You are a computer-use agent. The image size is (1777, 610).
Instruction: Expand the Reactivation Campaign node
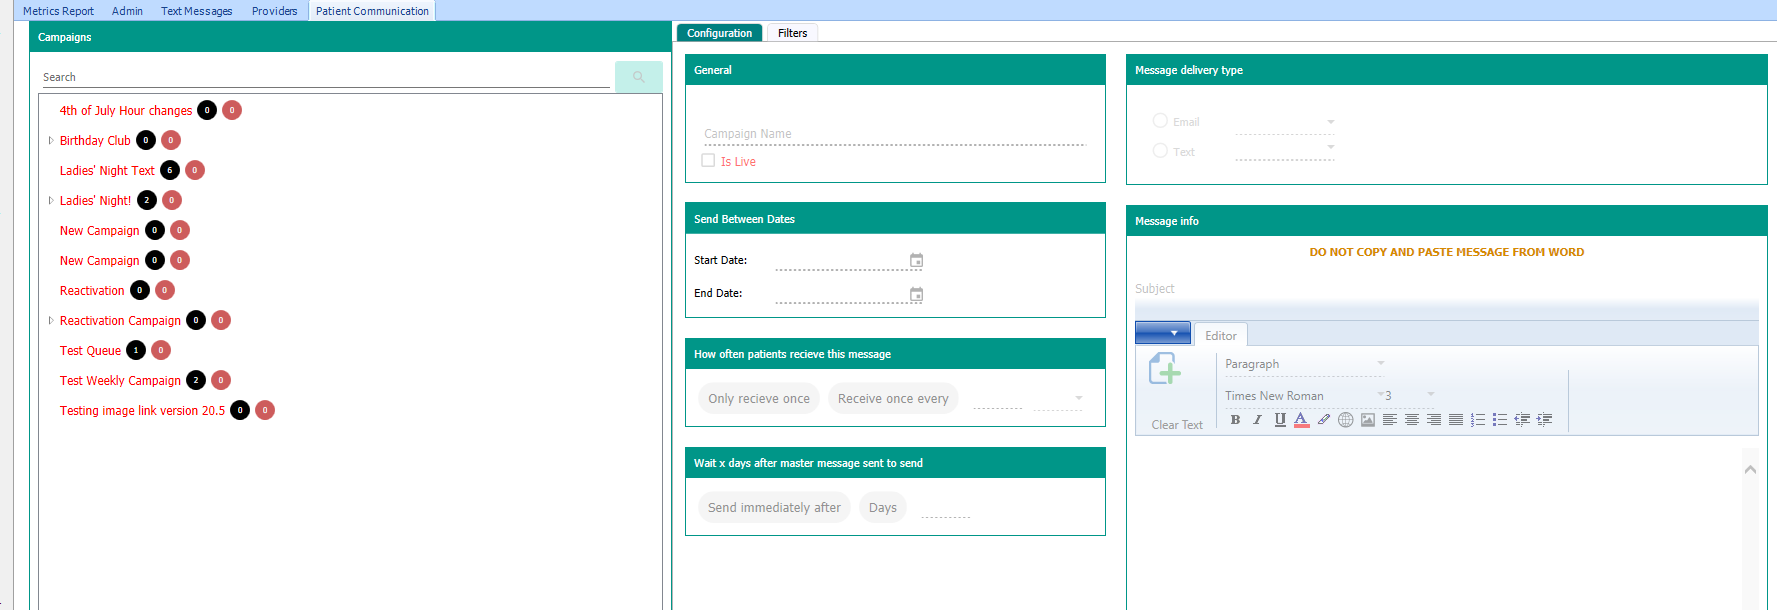[x=51, y=320]
